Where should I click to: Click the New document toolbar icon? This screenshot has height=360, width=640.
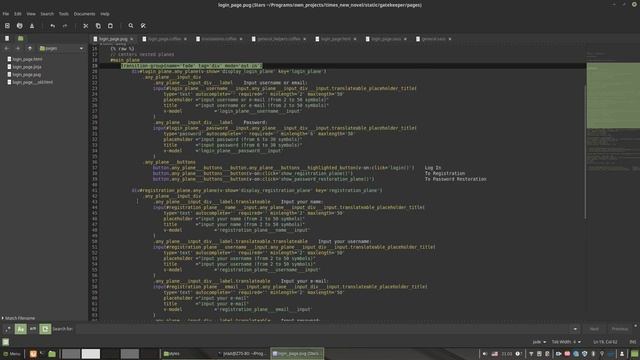click(x=7, y=26)
